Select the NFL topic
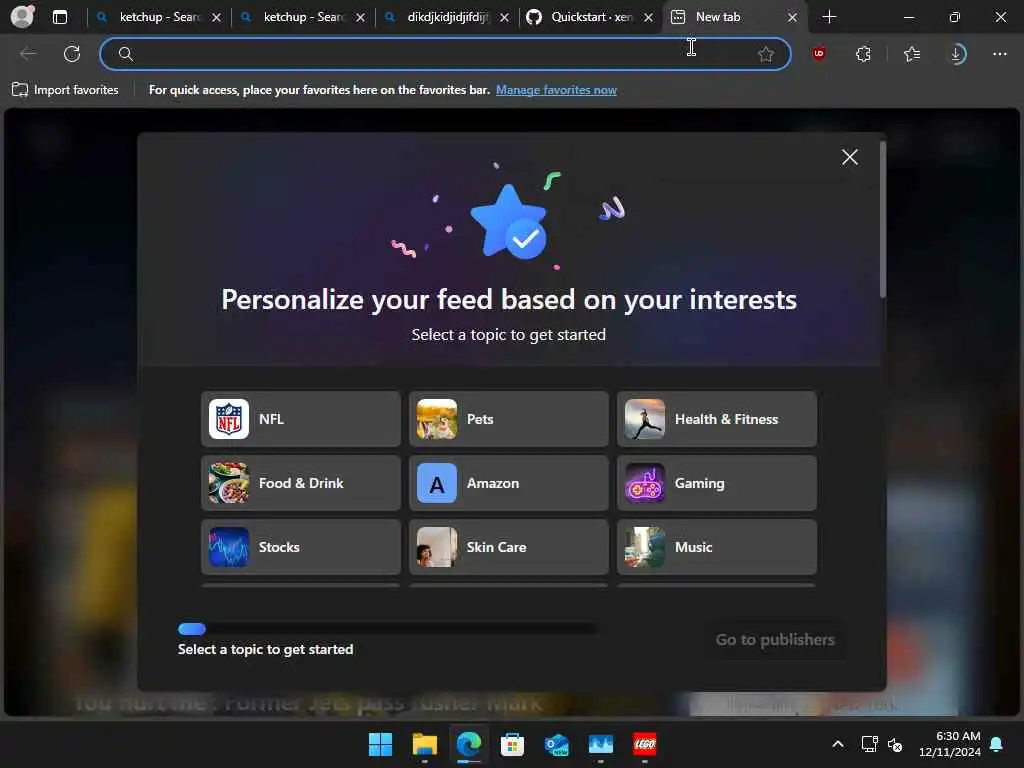Screen dimensions: 1024x768 [x=300, y=419]
